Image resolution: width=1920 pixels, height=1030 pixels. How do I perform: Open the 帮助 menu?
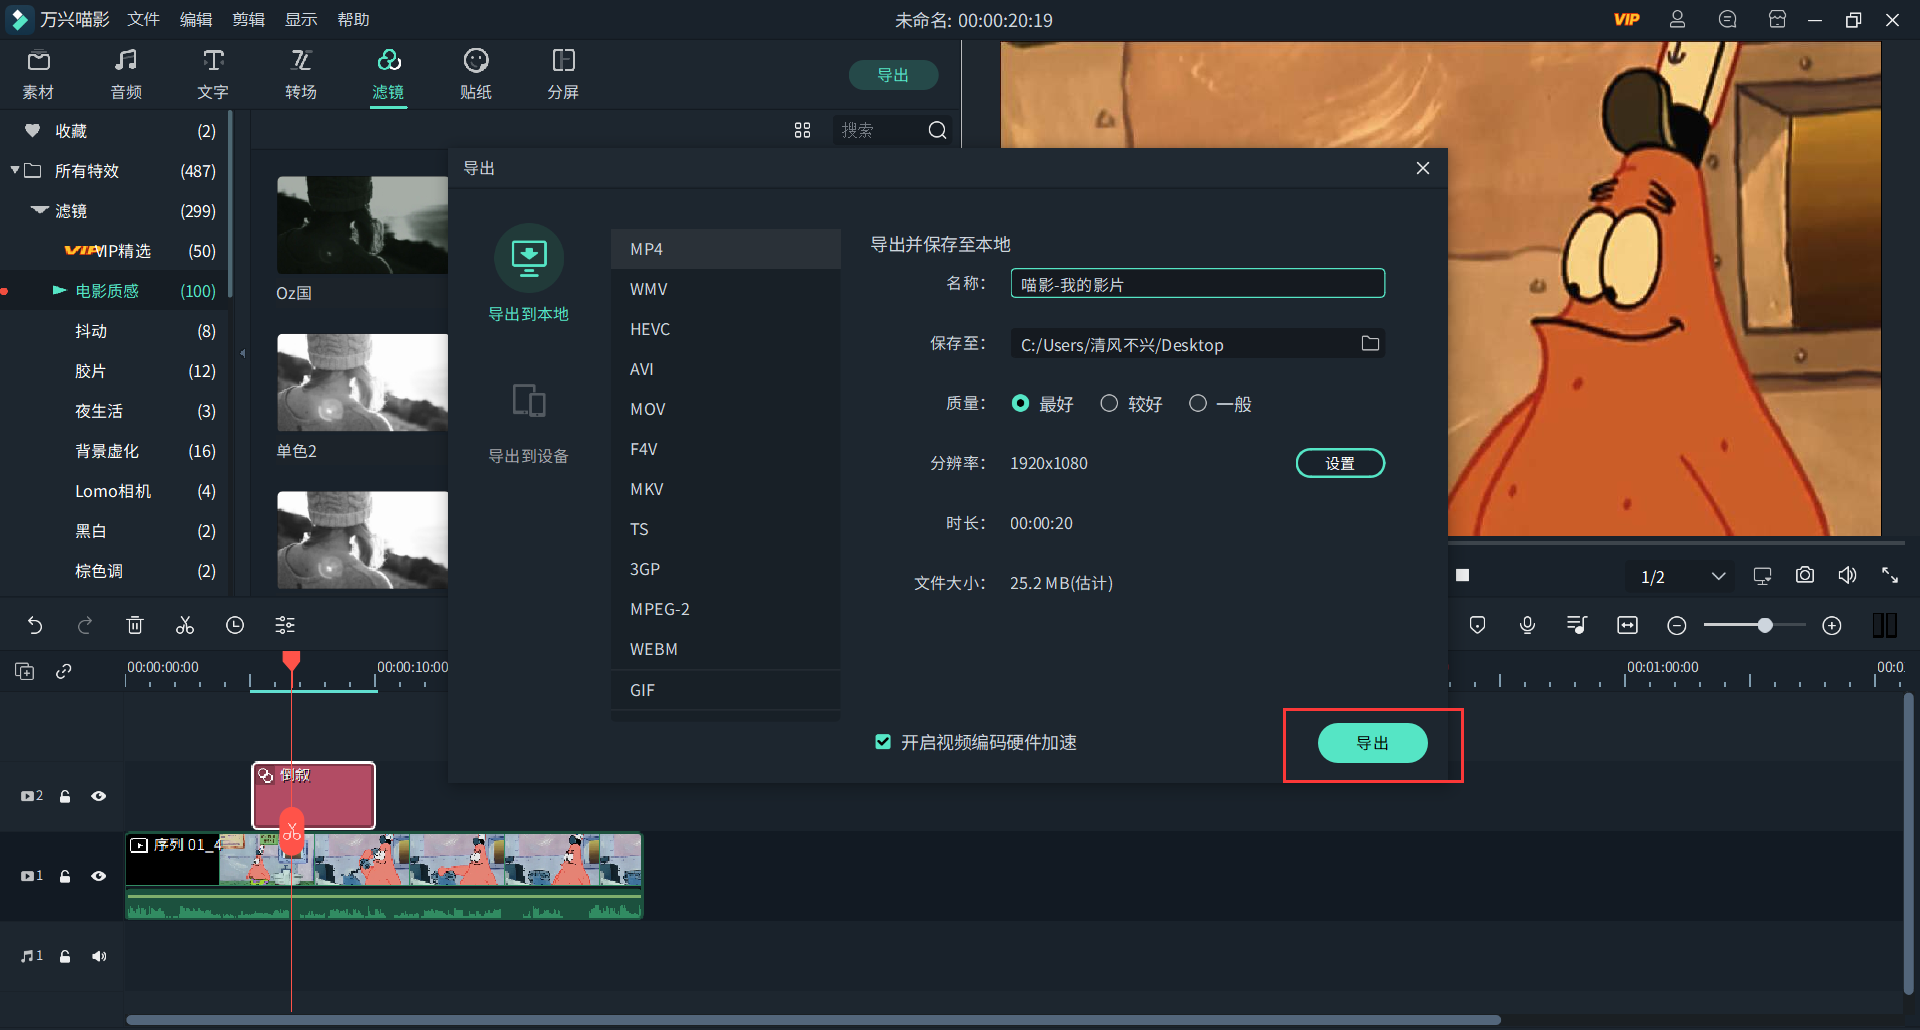point(353,19)
